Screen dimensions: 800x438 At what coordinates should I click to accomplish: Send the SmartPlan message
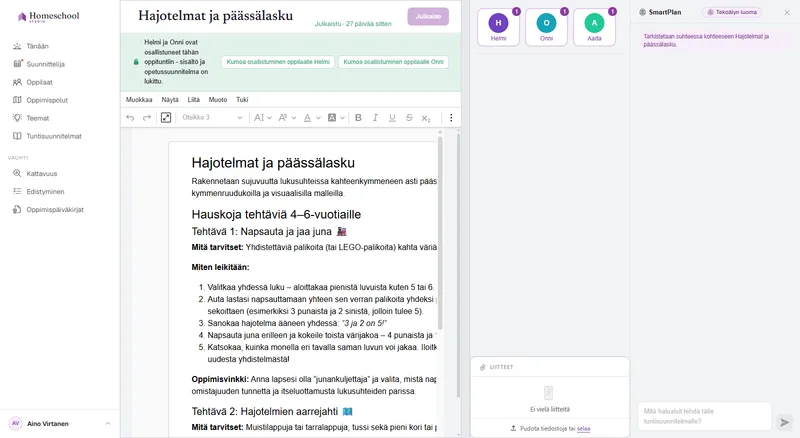[785, 422]
